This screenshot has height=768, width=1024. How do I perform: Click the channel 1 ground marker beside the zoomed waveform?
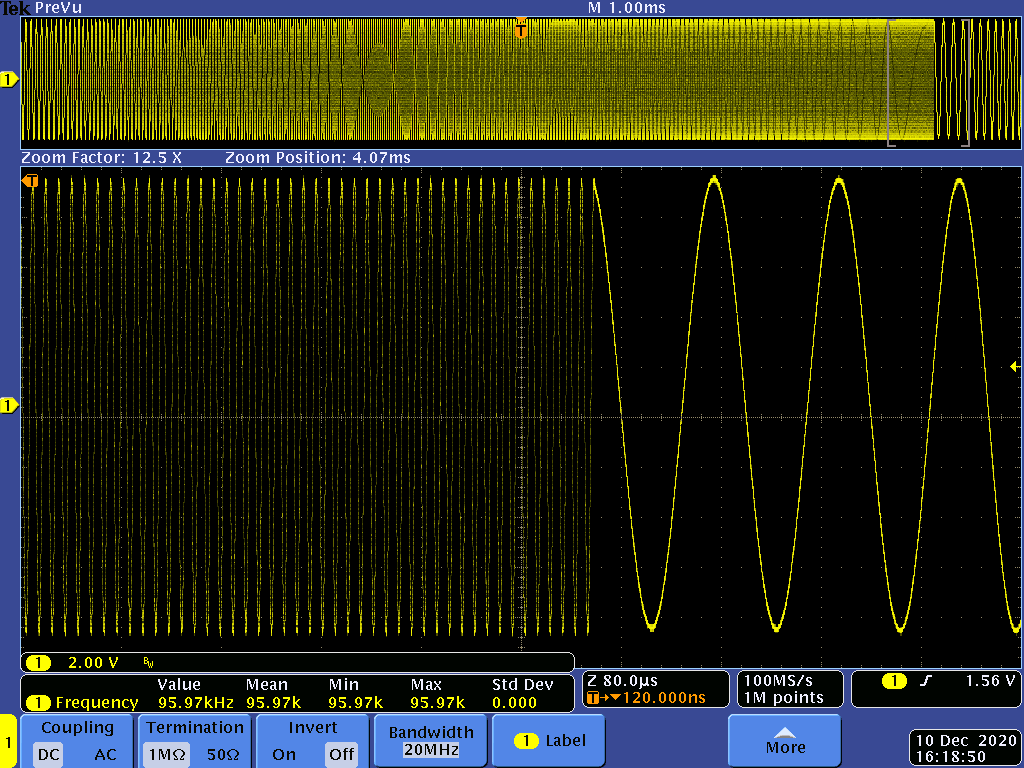[x=10, y=406]
